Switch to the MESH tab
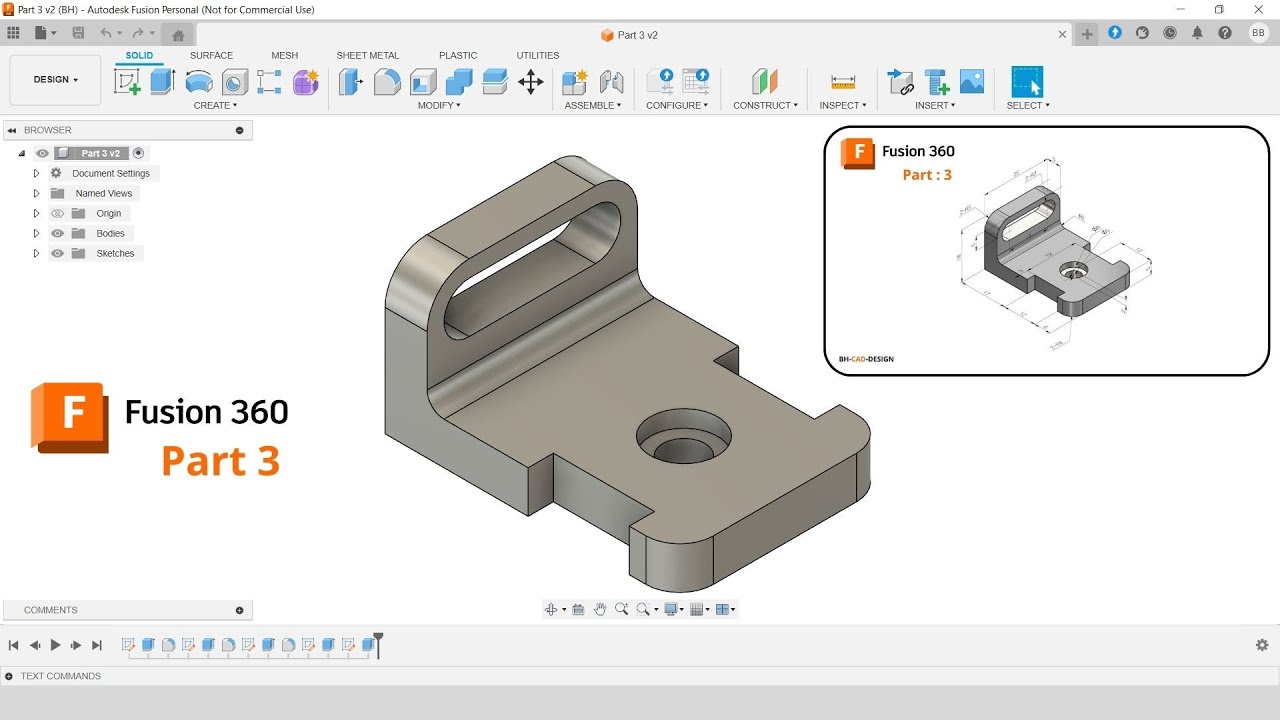Image resolution: width=1280 pixels, height=720 pixels. click(284, 55)
